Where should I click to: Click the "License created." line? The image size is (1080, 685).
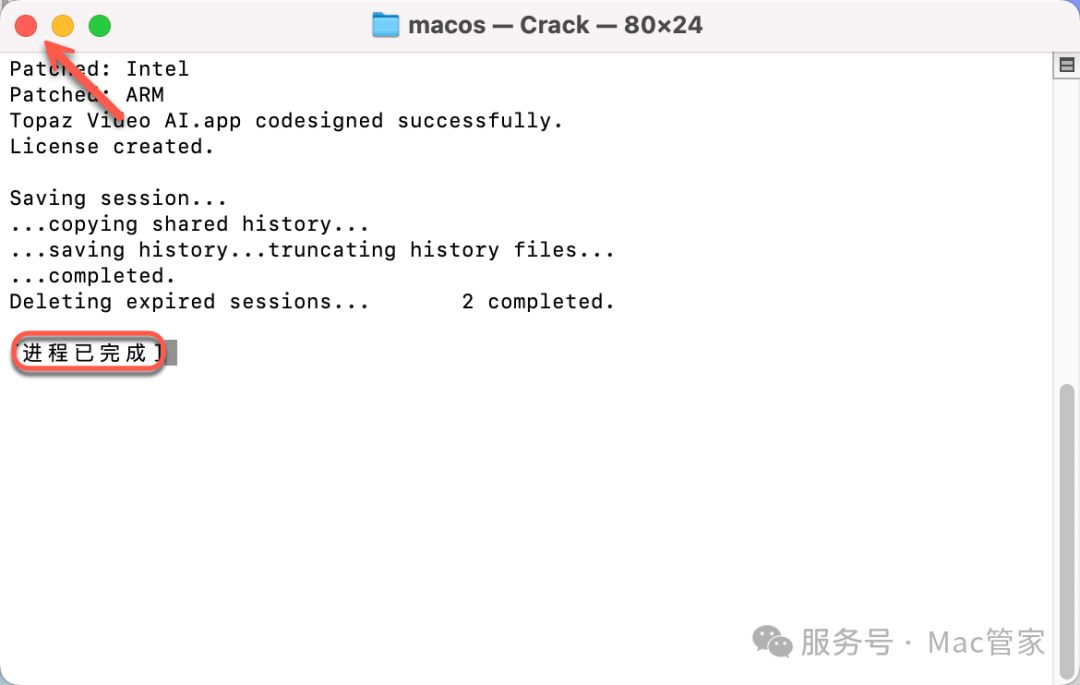pos(112,147)
